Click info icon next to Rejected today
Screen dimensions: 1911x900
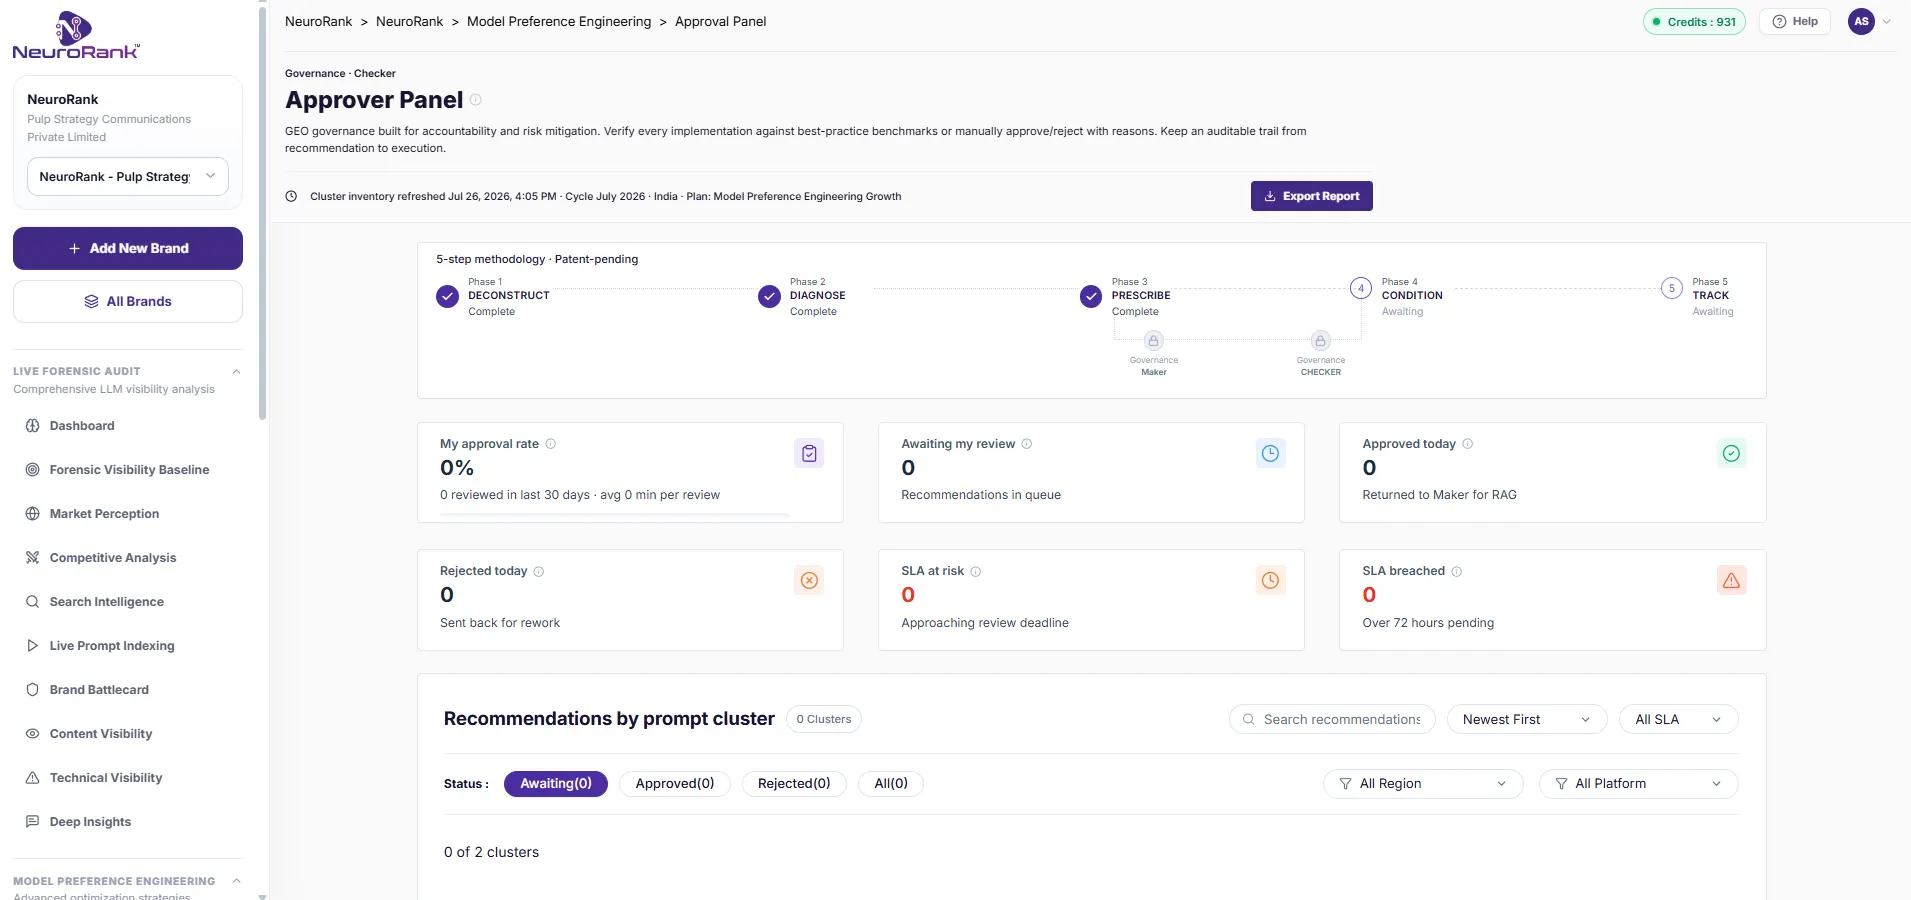click(539, 572)
